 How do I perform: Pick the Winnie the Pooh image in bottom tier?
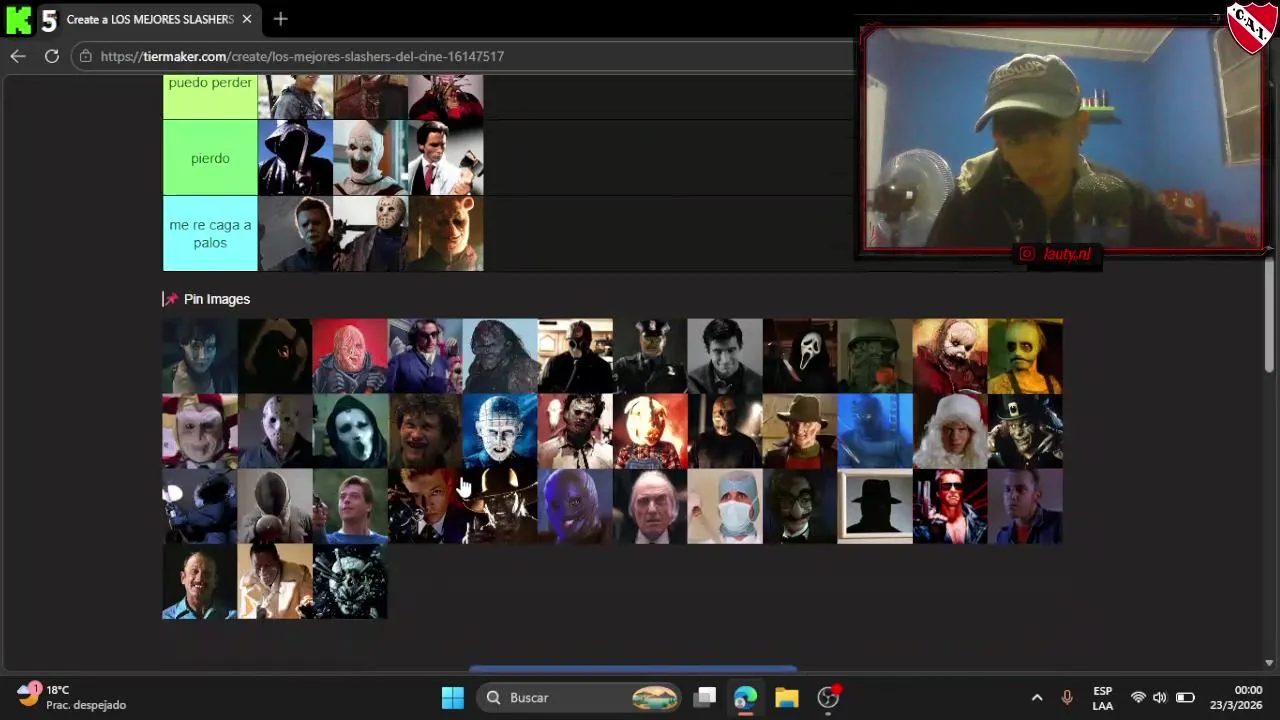tap(446, 234)
